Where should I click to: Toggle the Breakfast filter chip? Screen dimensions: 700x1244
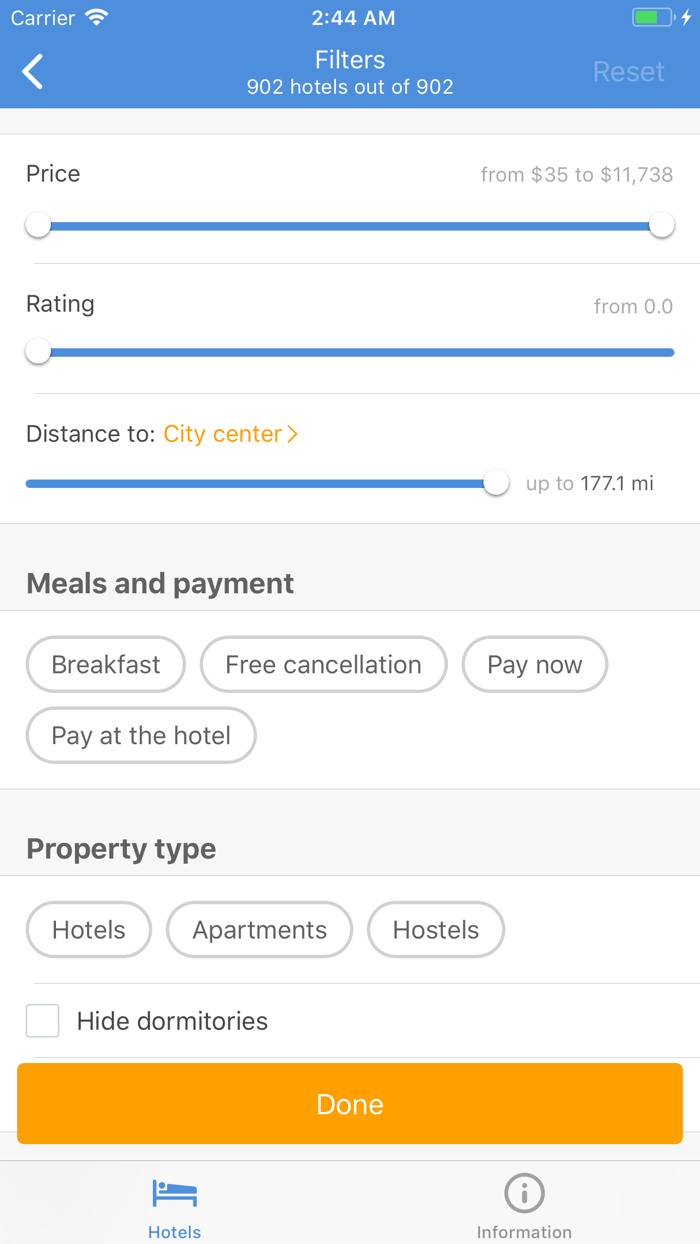[105, 664]
